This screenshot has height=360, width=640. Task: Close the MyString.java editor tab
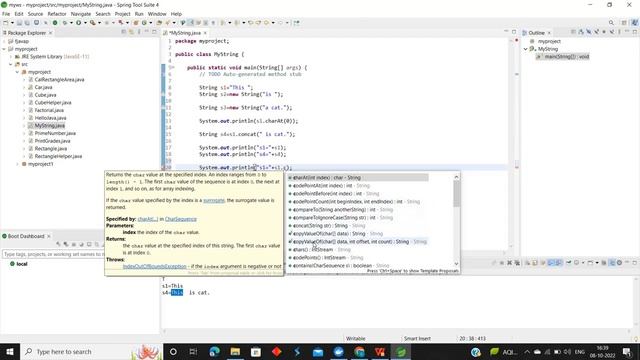tap(205, 33)
